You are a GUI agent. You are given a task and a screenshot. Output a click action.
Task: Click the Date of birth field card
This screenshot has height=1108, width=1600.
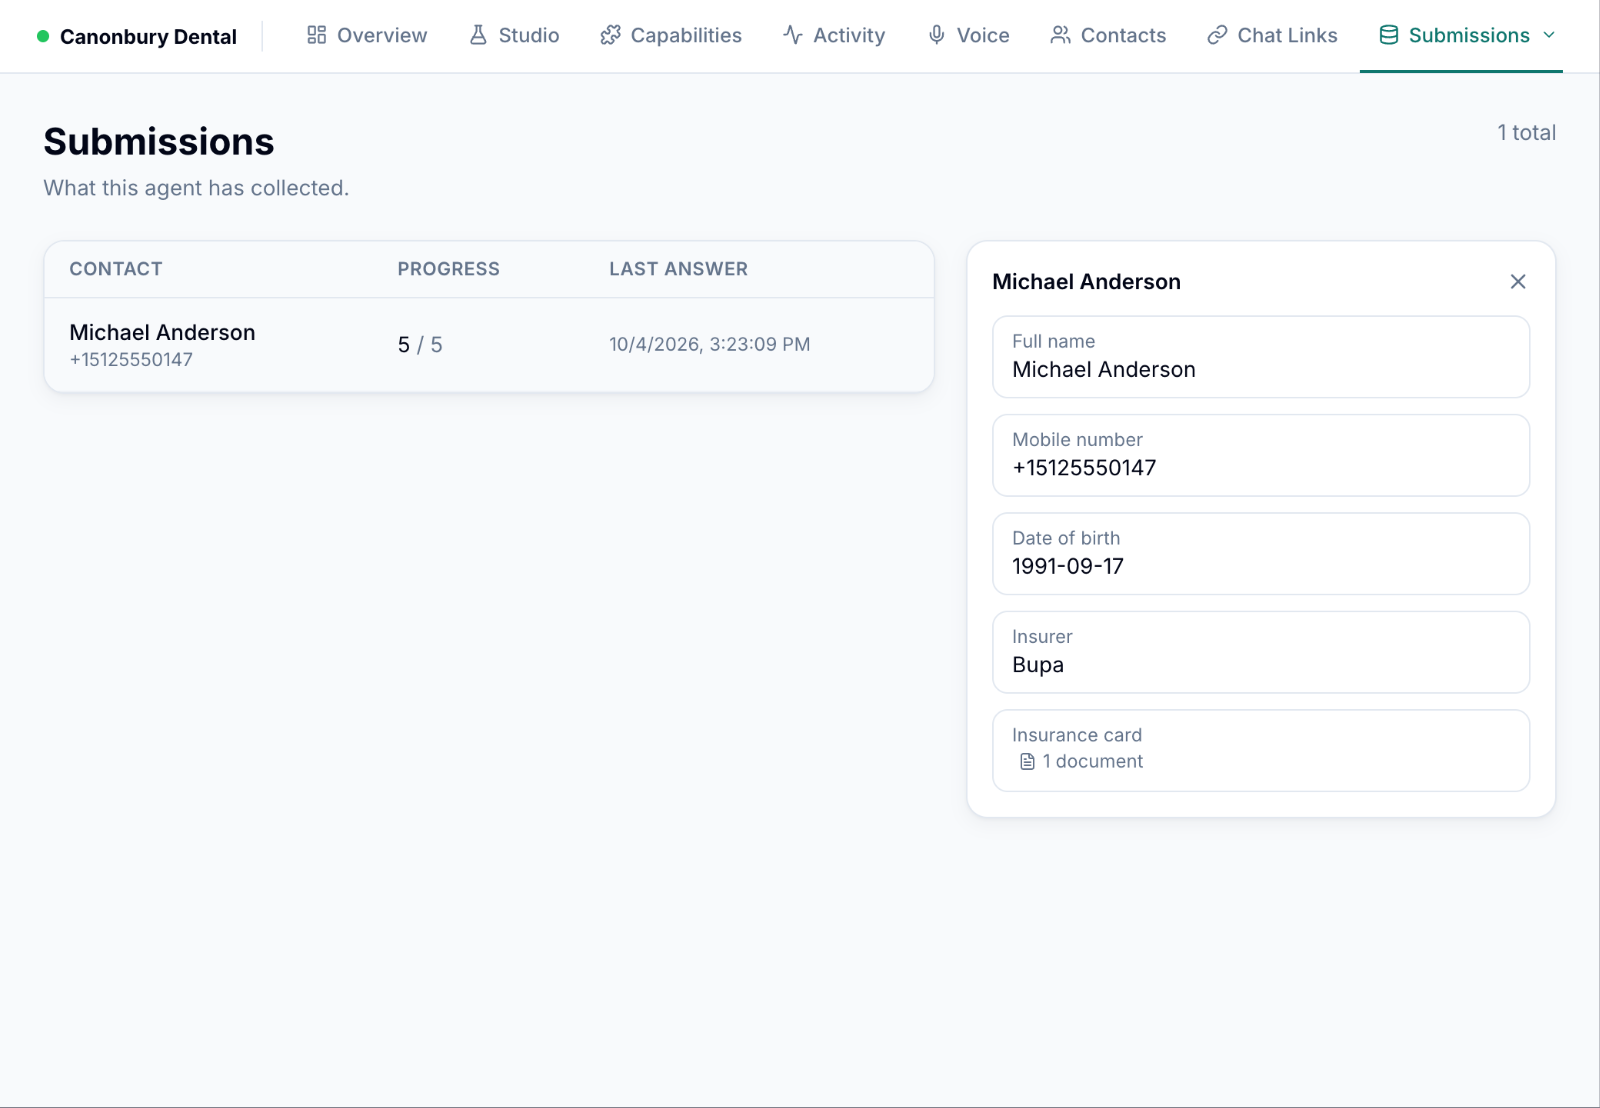1261,554
